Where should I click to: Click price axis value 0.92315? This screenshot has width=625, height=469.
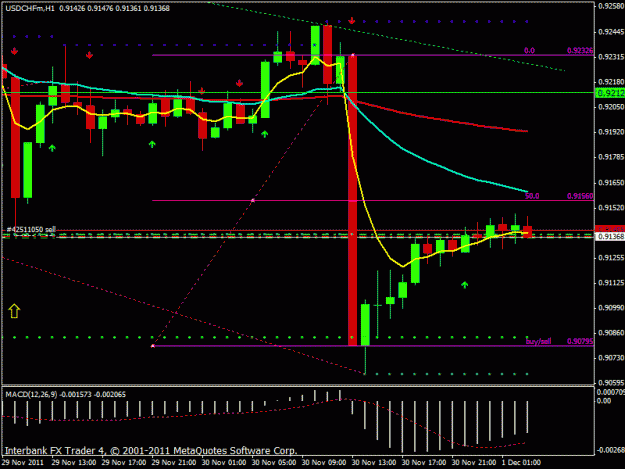611,57
